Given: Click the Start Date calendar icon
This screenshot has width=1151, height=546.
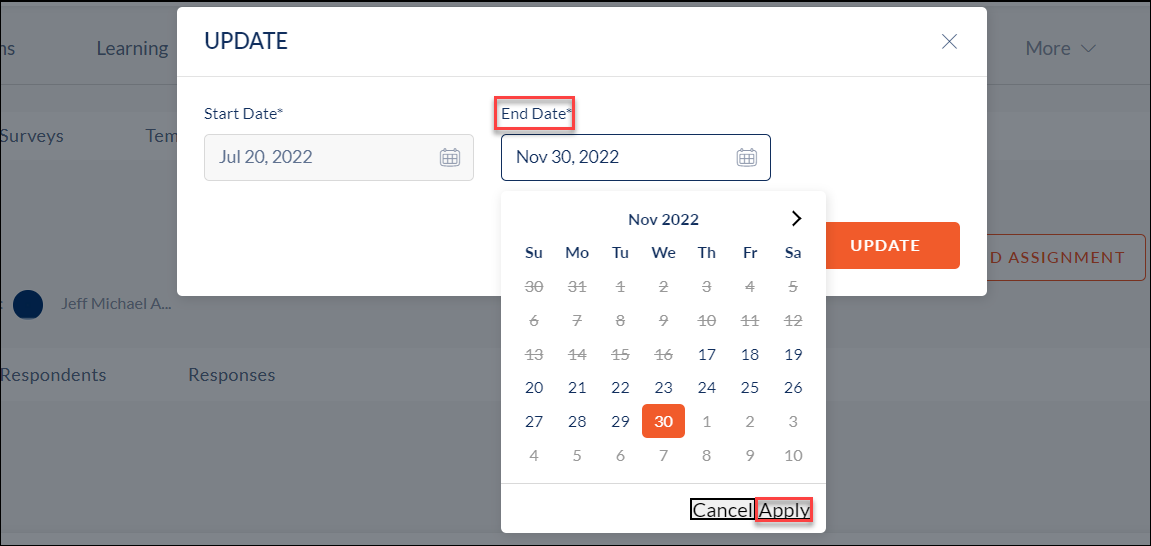Looking at the screenshot, I should (x=449, y=157).
